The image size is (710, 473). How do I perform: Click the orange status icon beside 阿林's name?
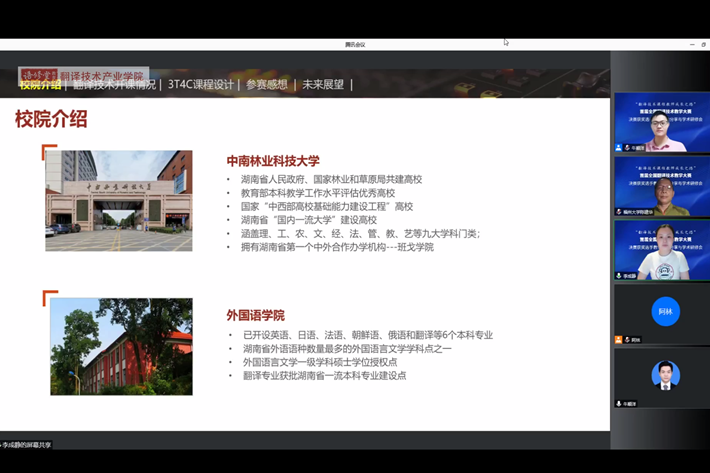pos(619,340)
